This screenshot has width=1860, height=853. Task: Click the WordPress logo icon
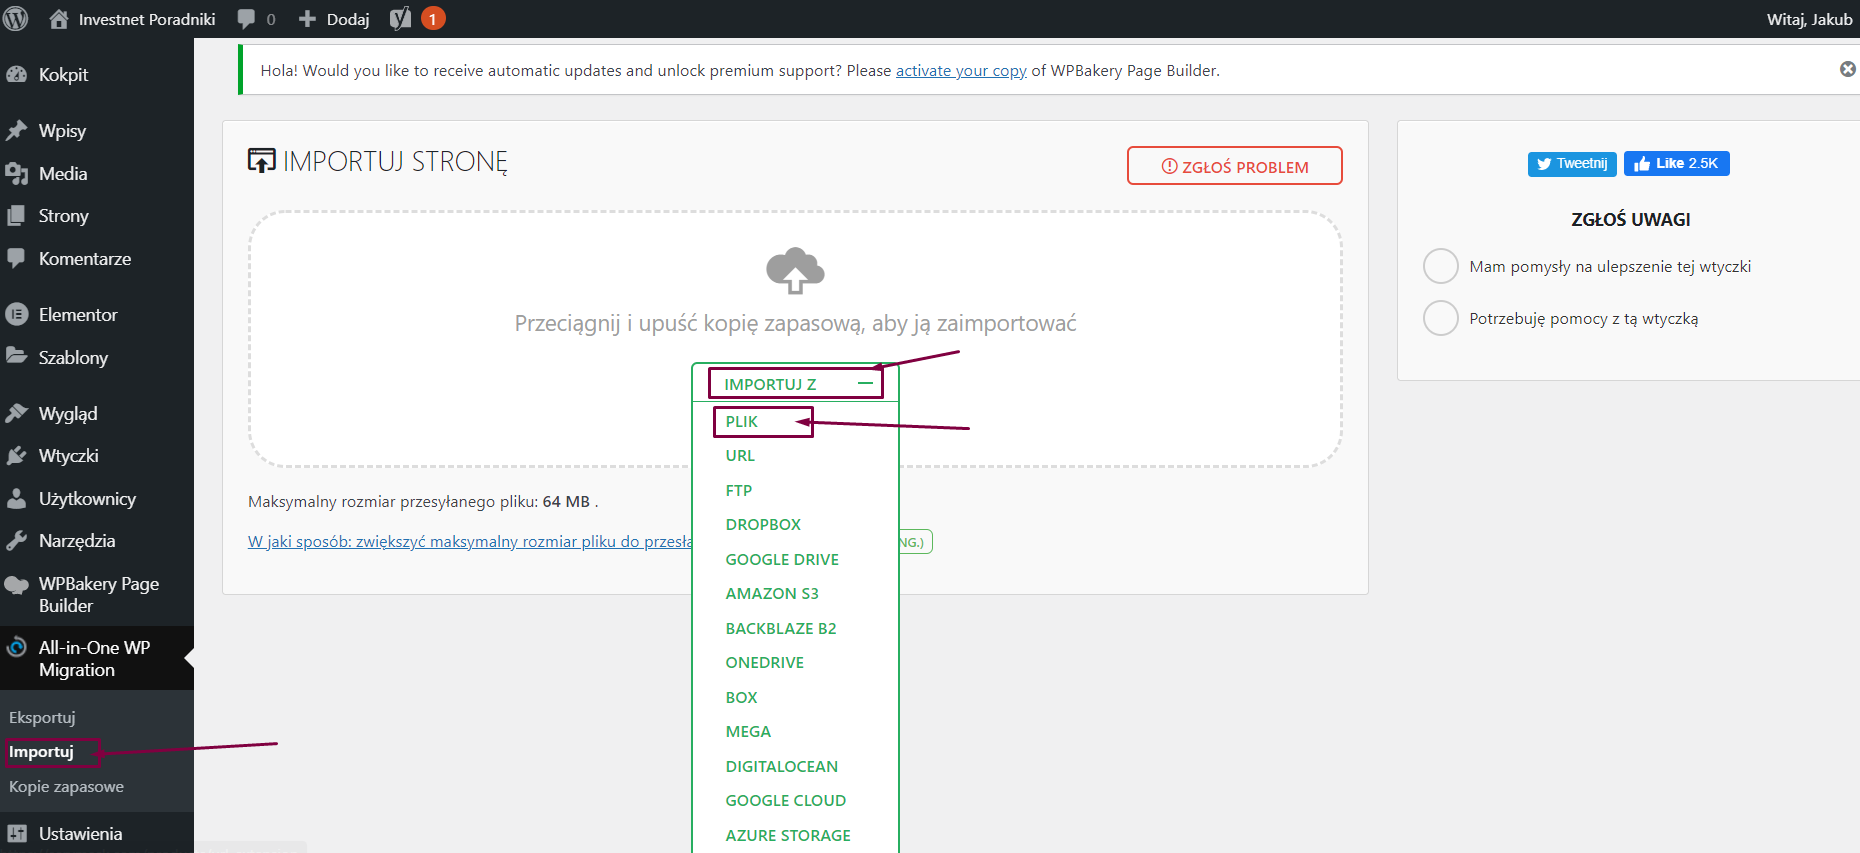pyautogui.click(x=16, y=19)
